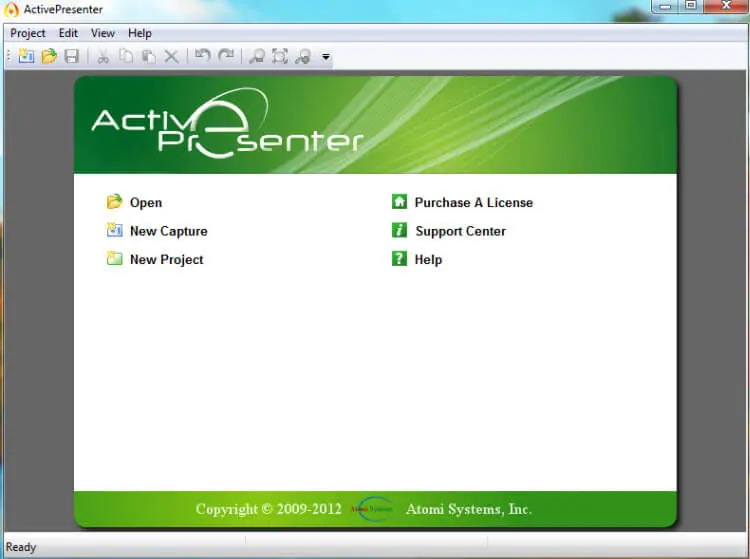The height and width of the screenshot is (559, 750).
Task: Close the ActivePresenter window
Action: pyautogui.click(x=726, y=6)
